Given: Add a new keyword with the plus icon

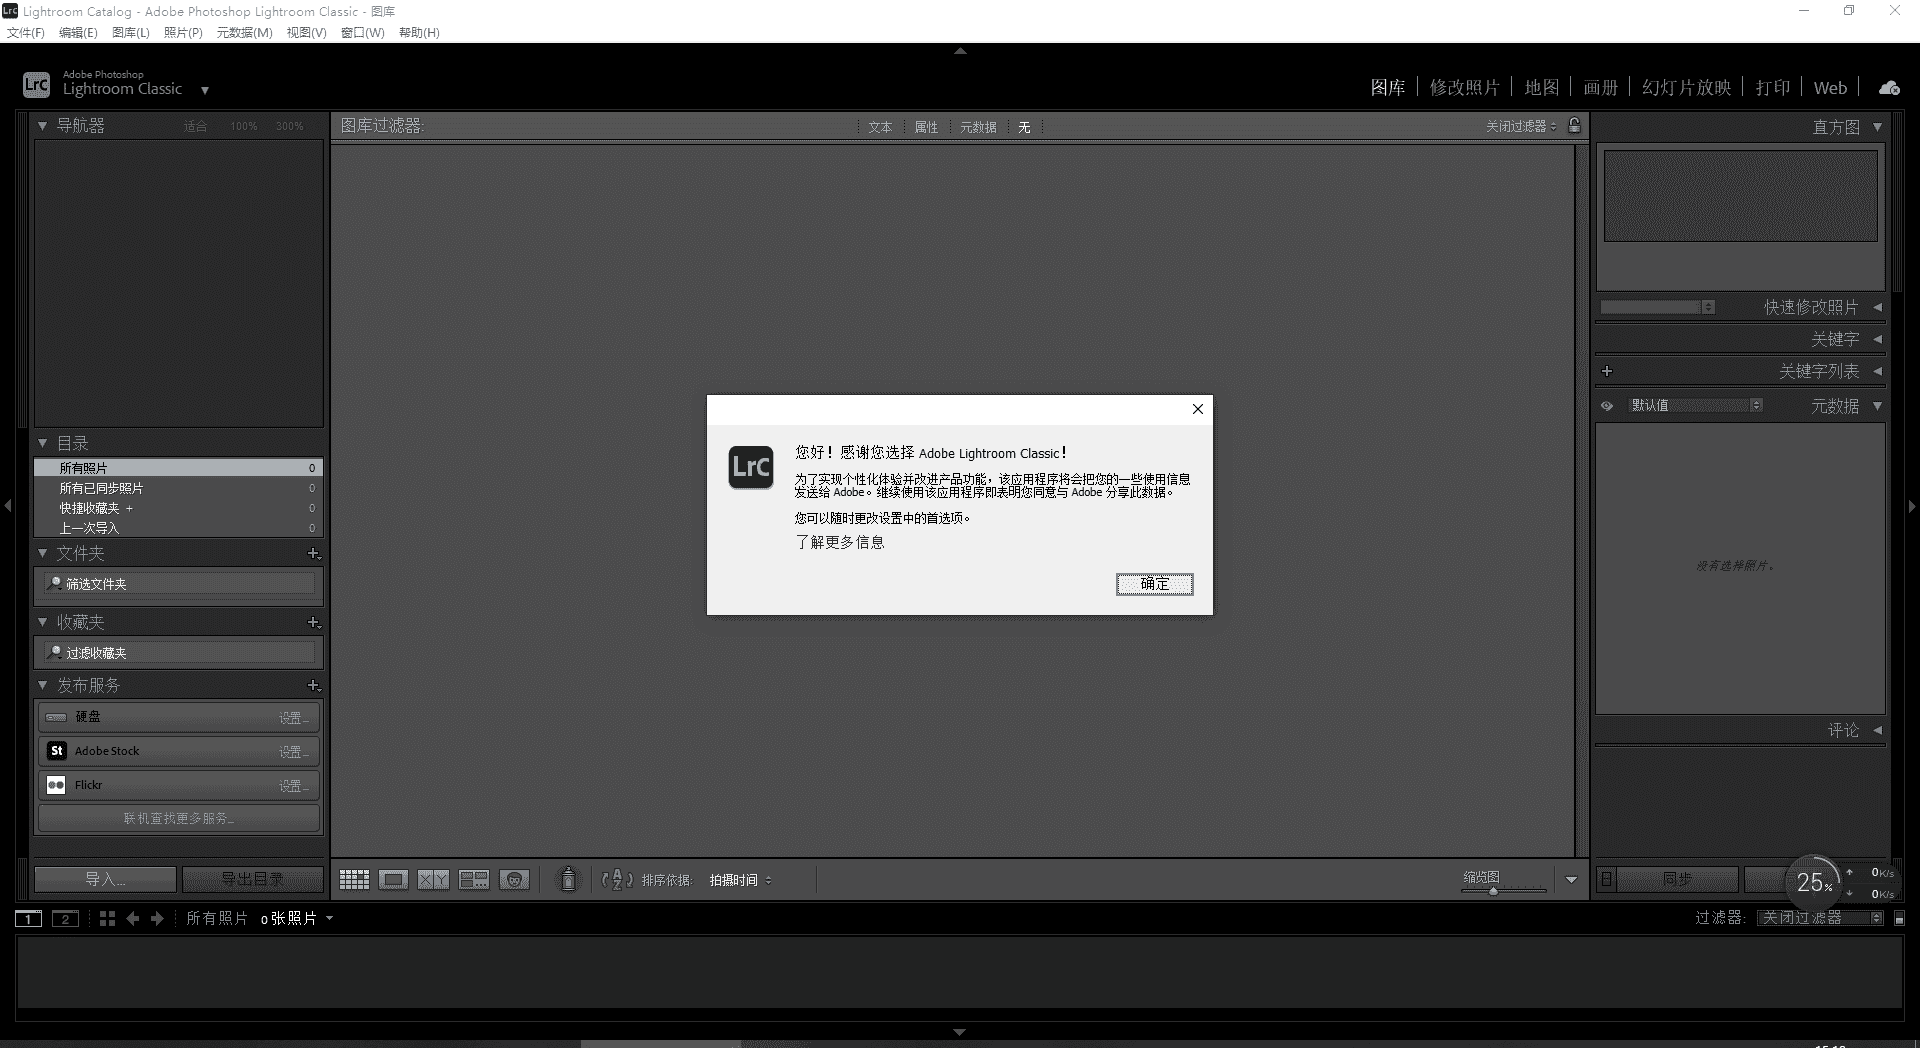Looking at the screenshot, I should click(x=1607, y=371).
